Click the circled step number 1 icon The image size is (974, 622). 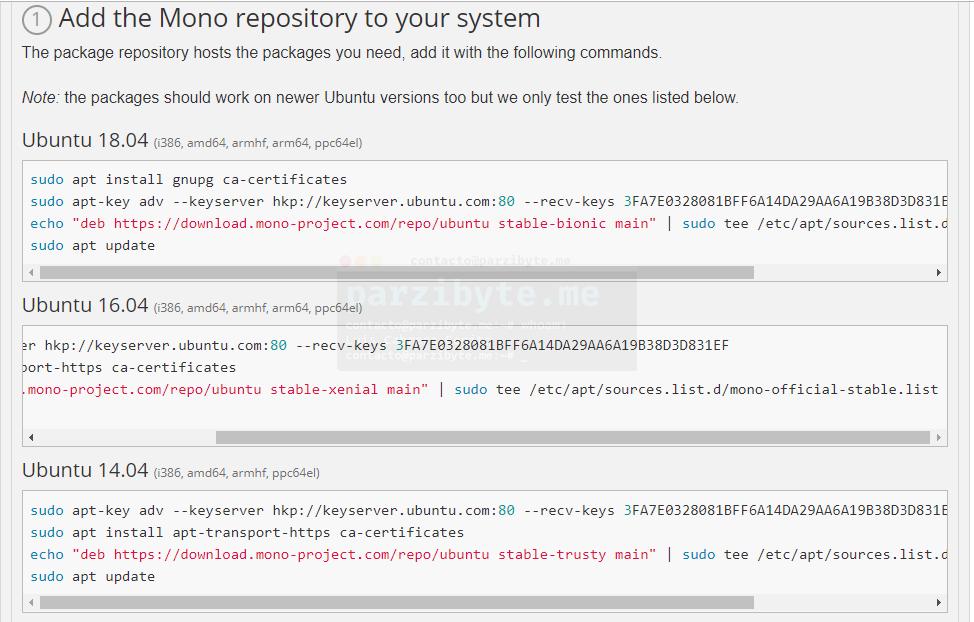(x=36, y=20)
